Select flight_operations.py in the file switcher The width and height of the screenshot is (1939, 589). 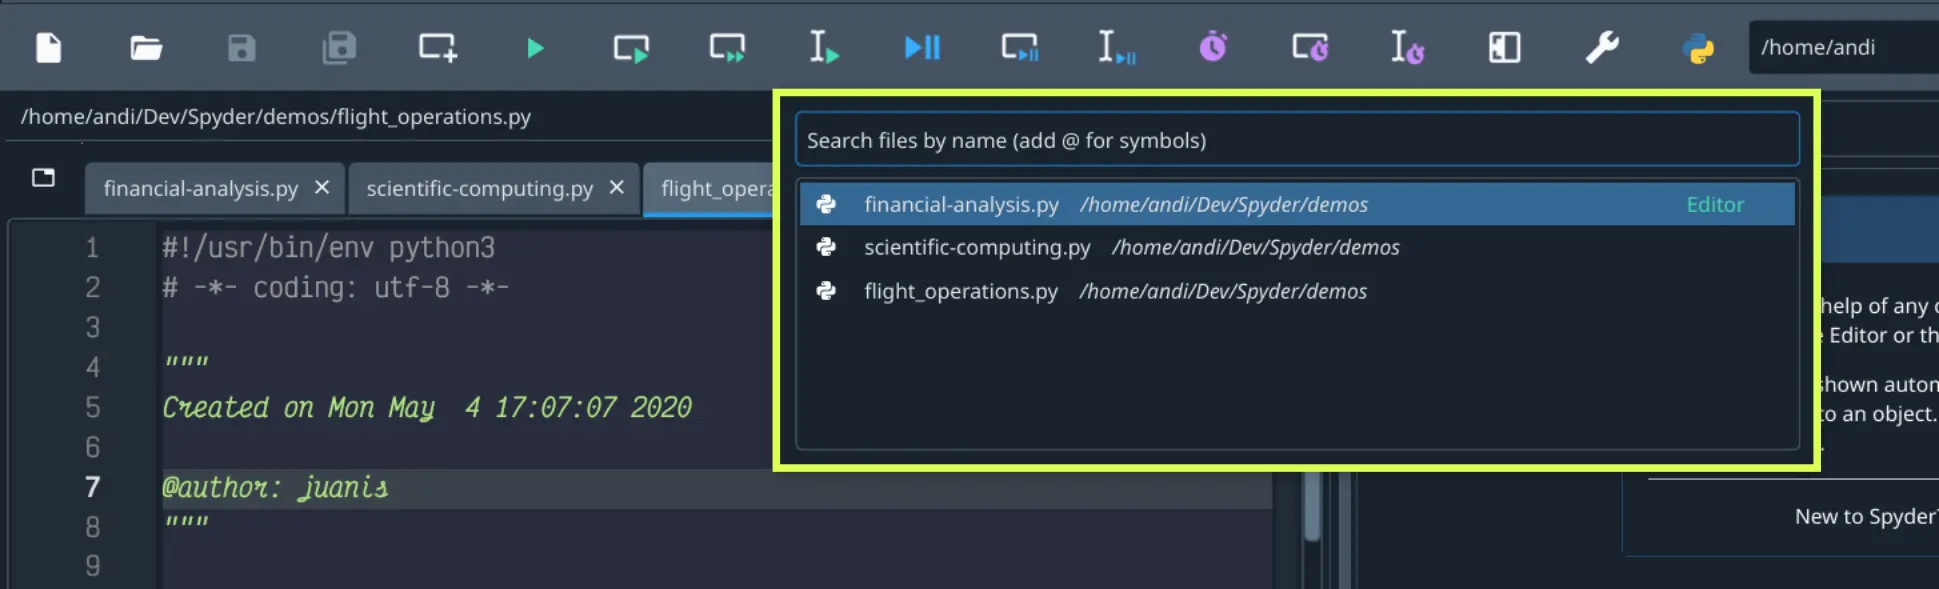click(1297, 291)
